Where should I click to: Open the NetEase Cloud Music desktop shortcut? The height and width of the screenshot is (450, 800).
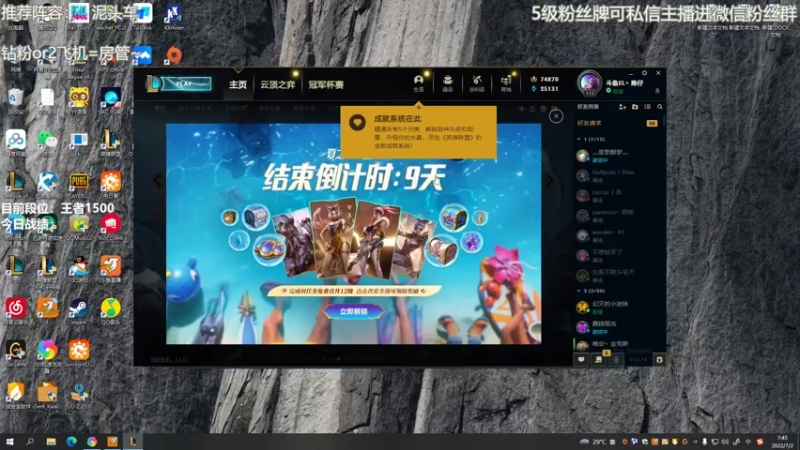pos(15,311)
